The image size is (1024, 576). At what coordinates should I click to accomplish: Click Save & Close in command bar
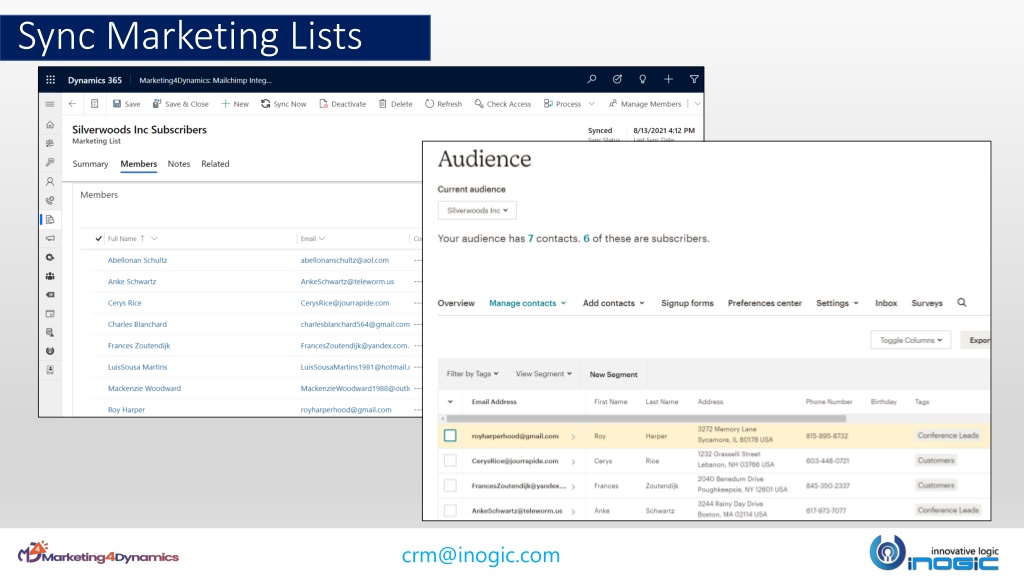click(x=180, y=104)
